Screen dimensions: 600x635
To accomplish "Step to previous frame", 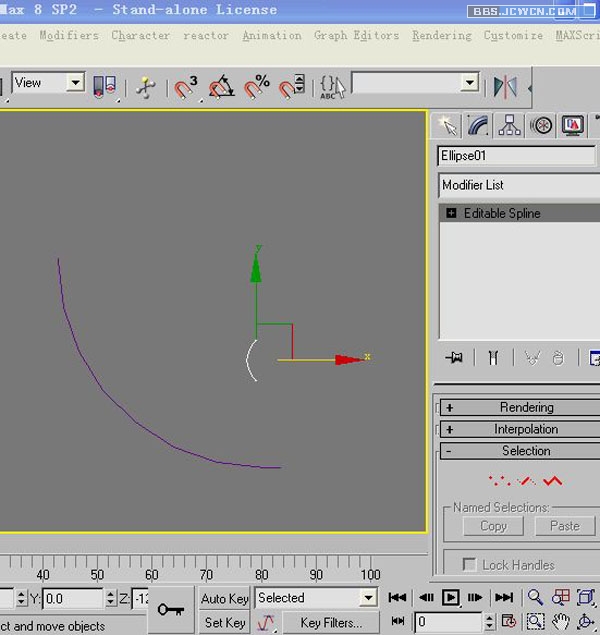I will 426,597.
